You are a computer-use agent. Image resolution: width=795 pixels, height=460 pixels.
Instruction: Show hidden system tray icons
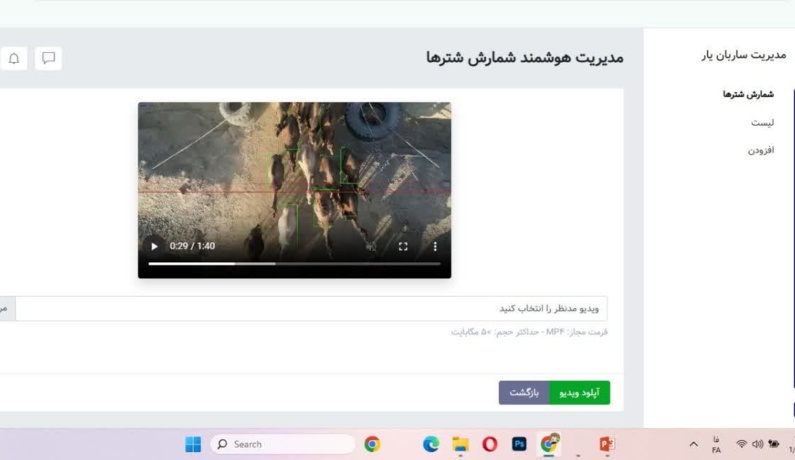point(694,444)
